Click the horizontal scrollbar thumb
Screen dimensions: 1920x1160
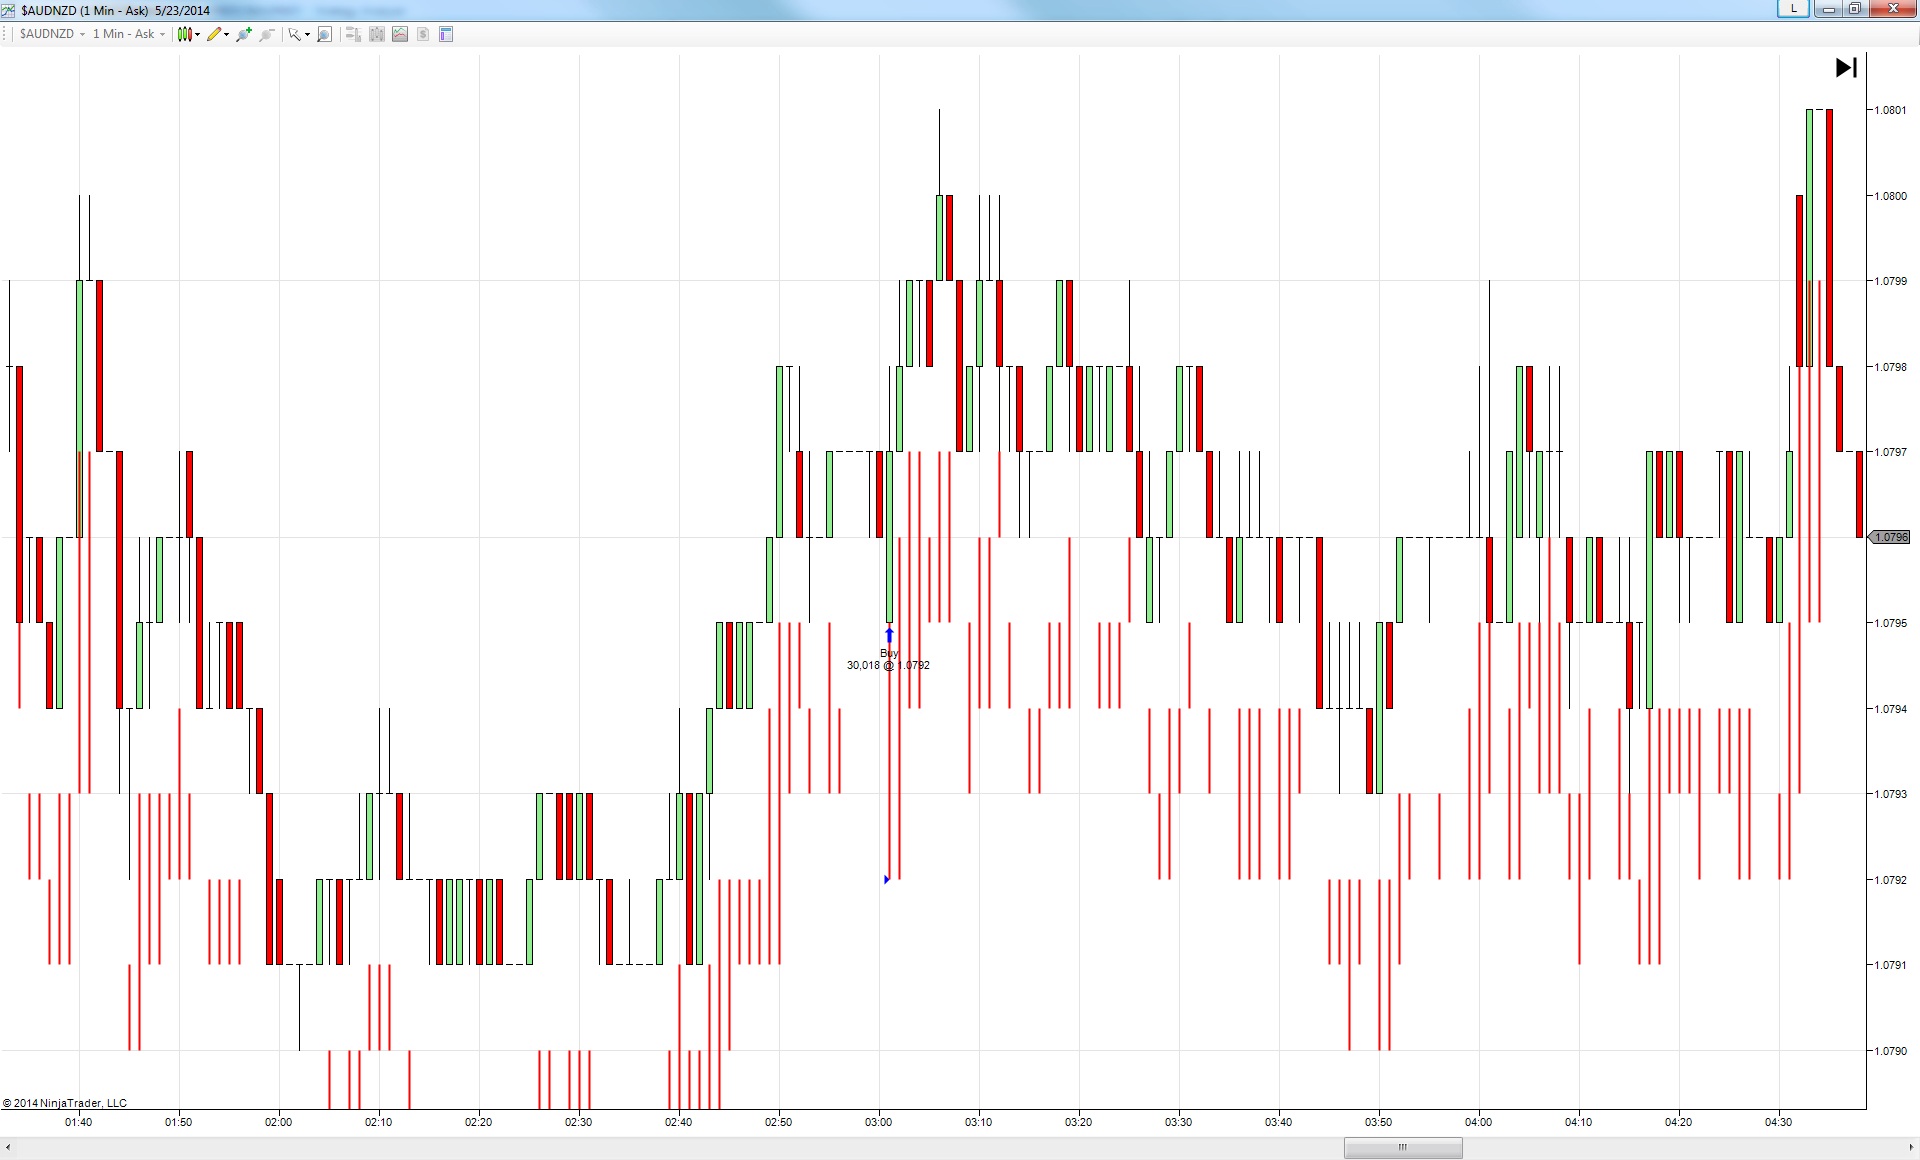[1402, 1147]
